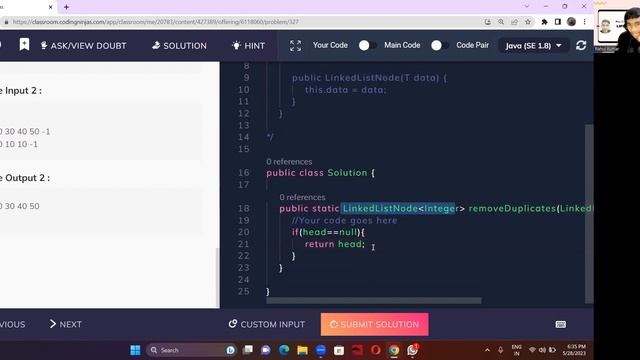Expand hidden system tray icons

click(x=487, y=350)
